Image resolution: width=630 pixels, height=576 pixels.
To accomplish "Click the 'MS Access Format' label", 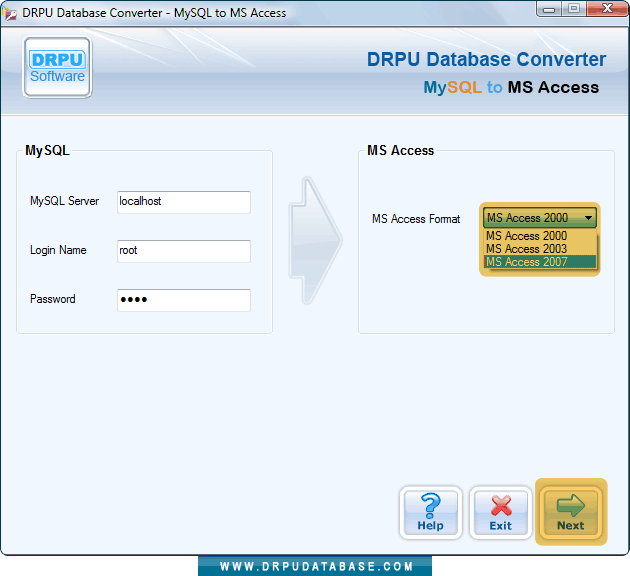I will coord(416,219).
